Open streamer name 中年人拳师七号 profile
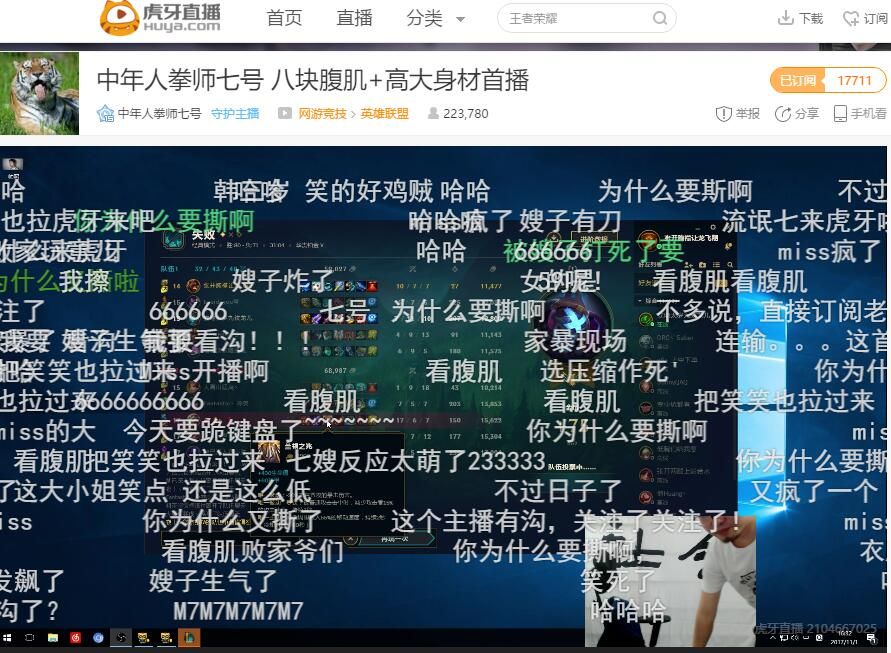The height and width of the screenshot is (653, 891). point(159,114)
